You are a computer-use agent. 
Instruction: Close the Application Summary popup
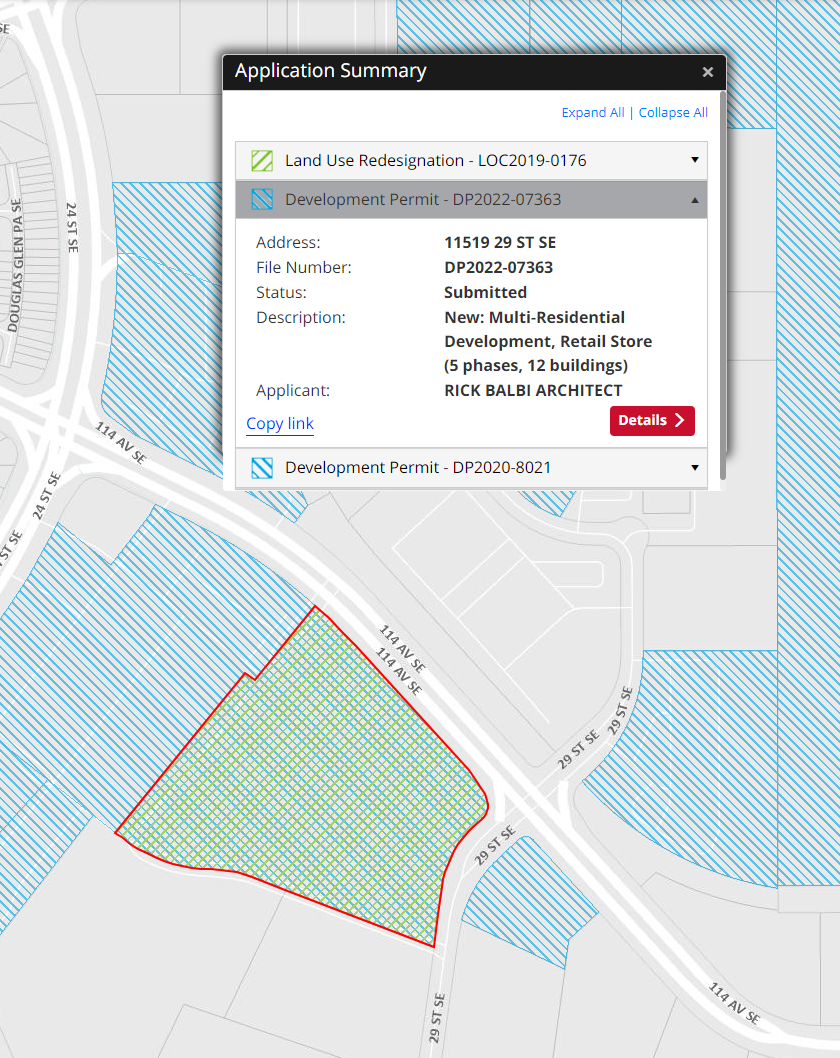click(707, 72)
